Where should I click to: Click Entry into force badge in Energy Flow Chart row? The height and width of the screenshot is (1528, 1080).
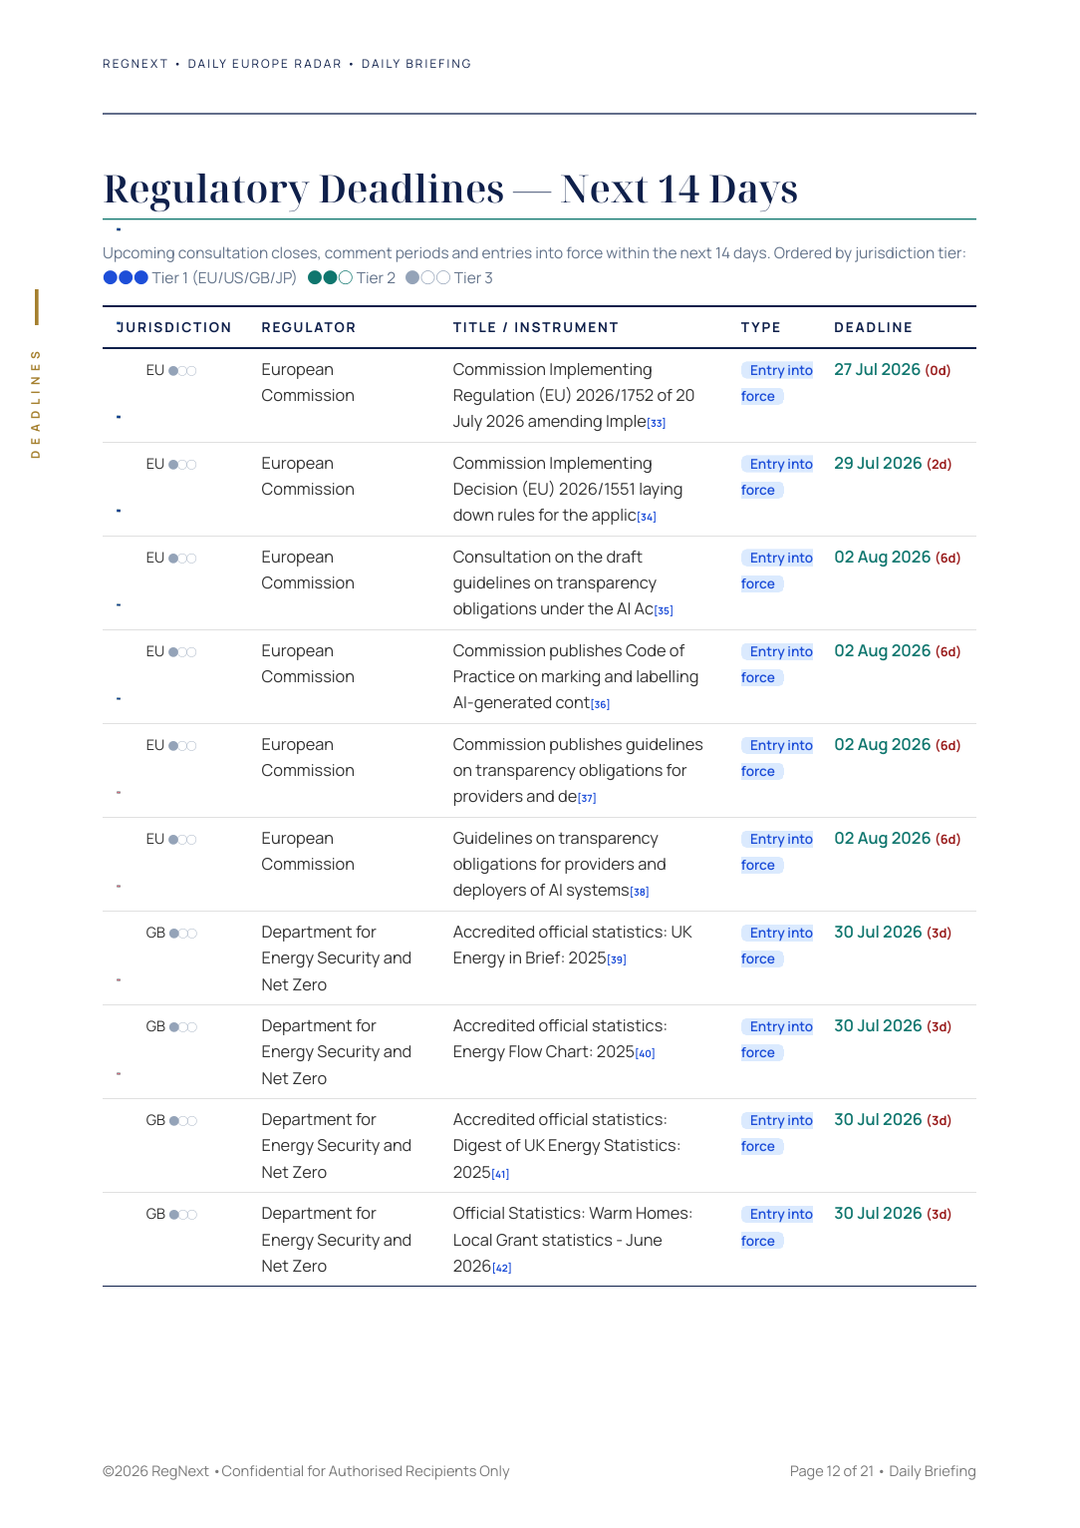[778, 1039]
